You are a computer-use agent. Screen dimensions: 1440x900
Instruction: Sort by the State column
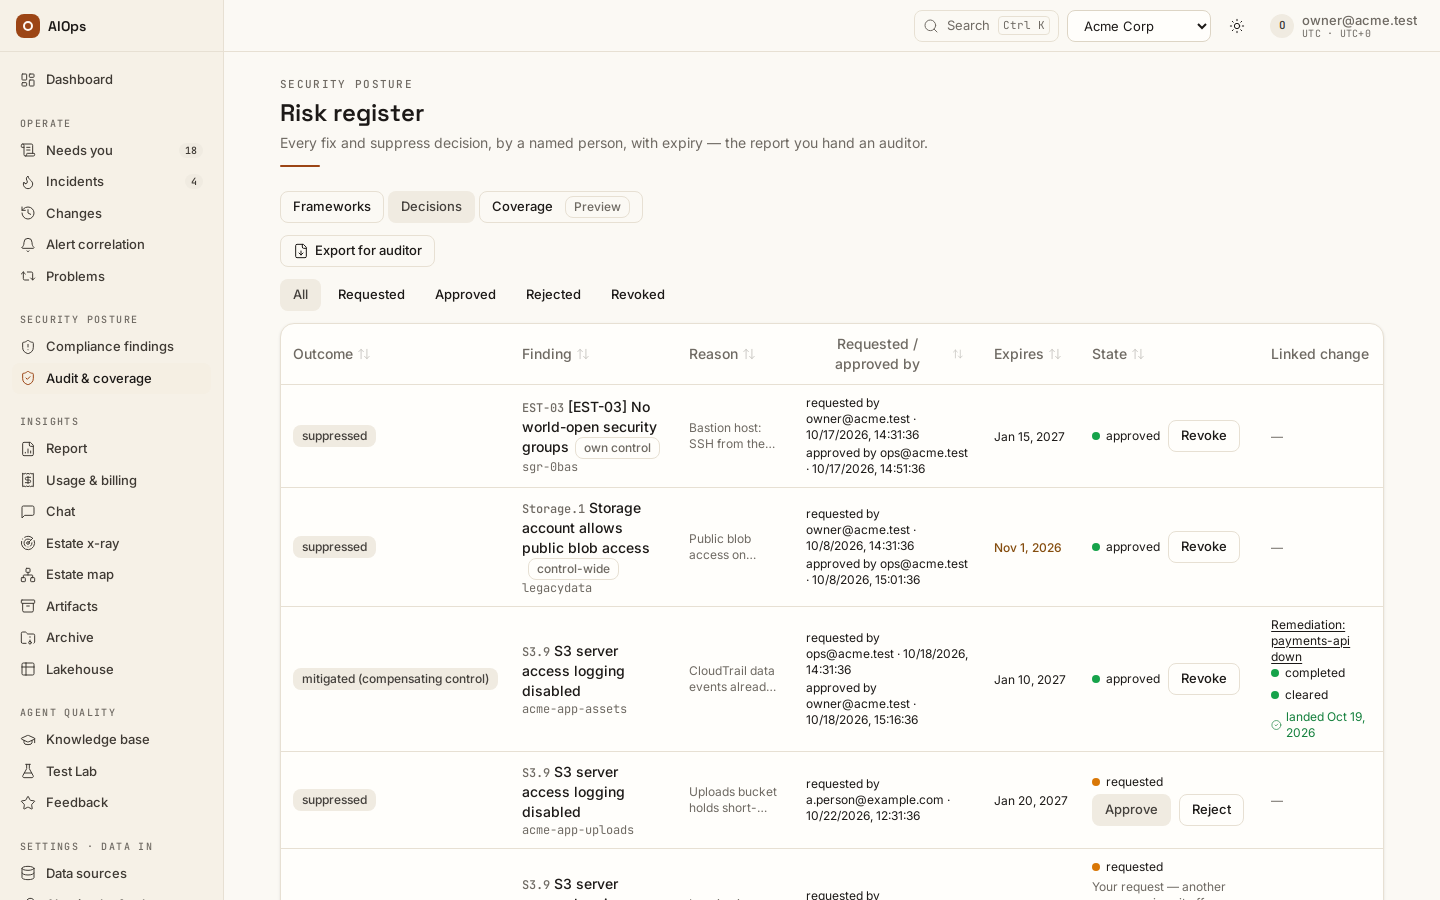(1118, 354)
